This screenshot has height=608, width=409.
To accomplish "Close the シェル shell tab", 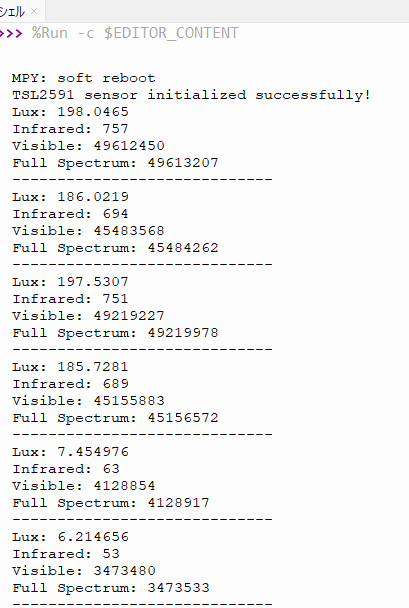I will (x=34, y=11).
